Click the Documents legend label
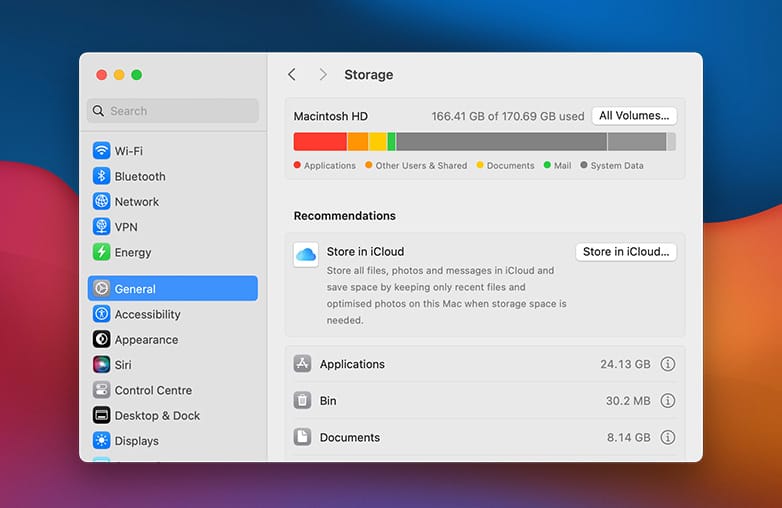The width and height of the screenshot is (782, 508). (x=510, y=166)
